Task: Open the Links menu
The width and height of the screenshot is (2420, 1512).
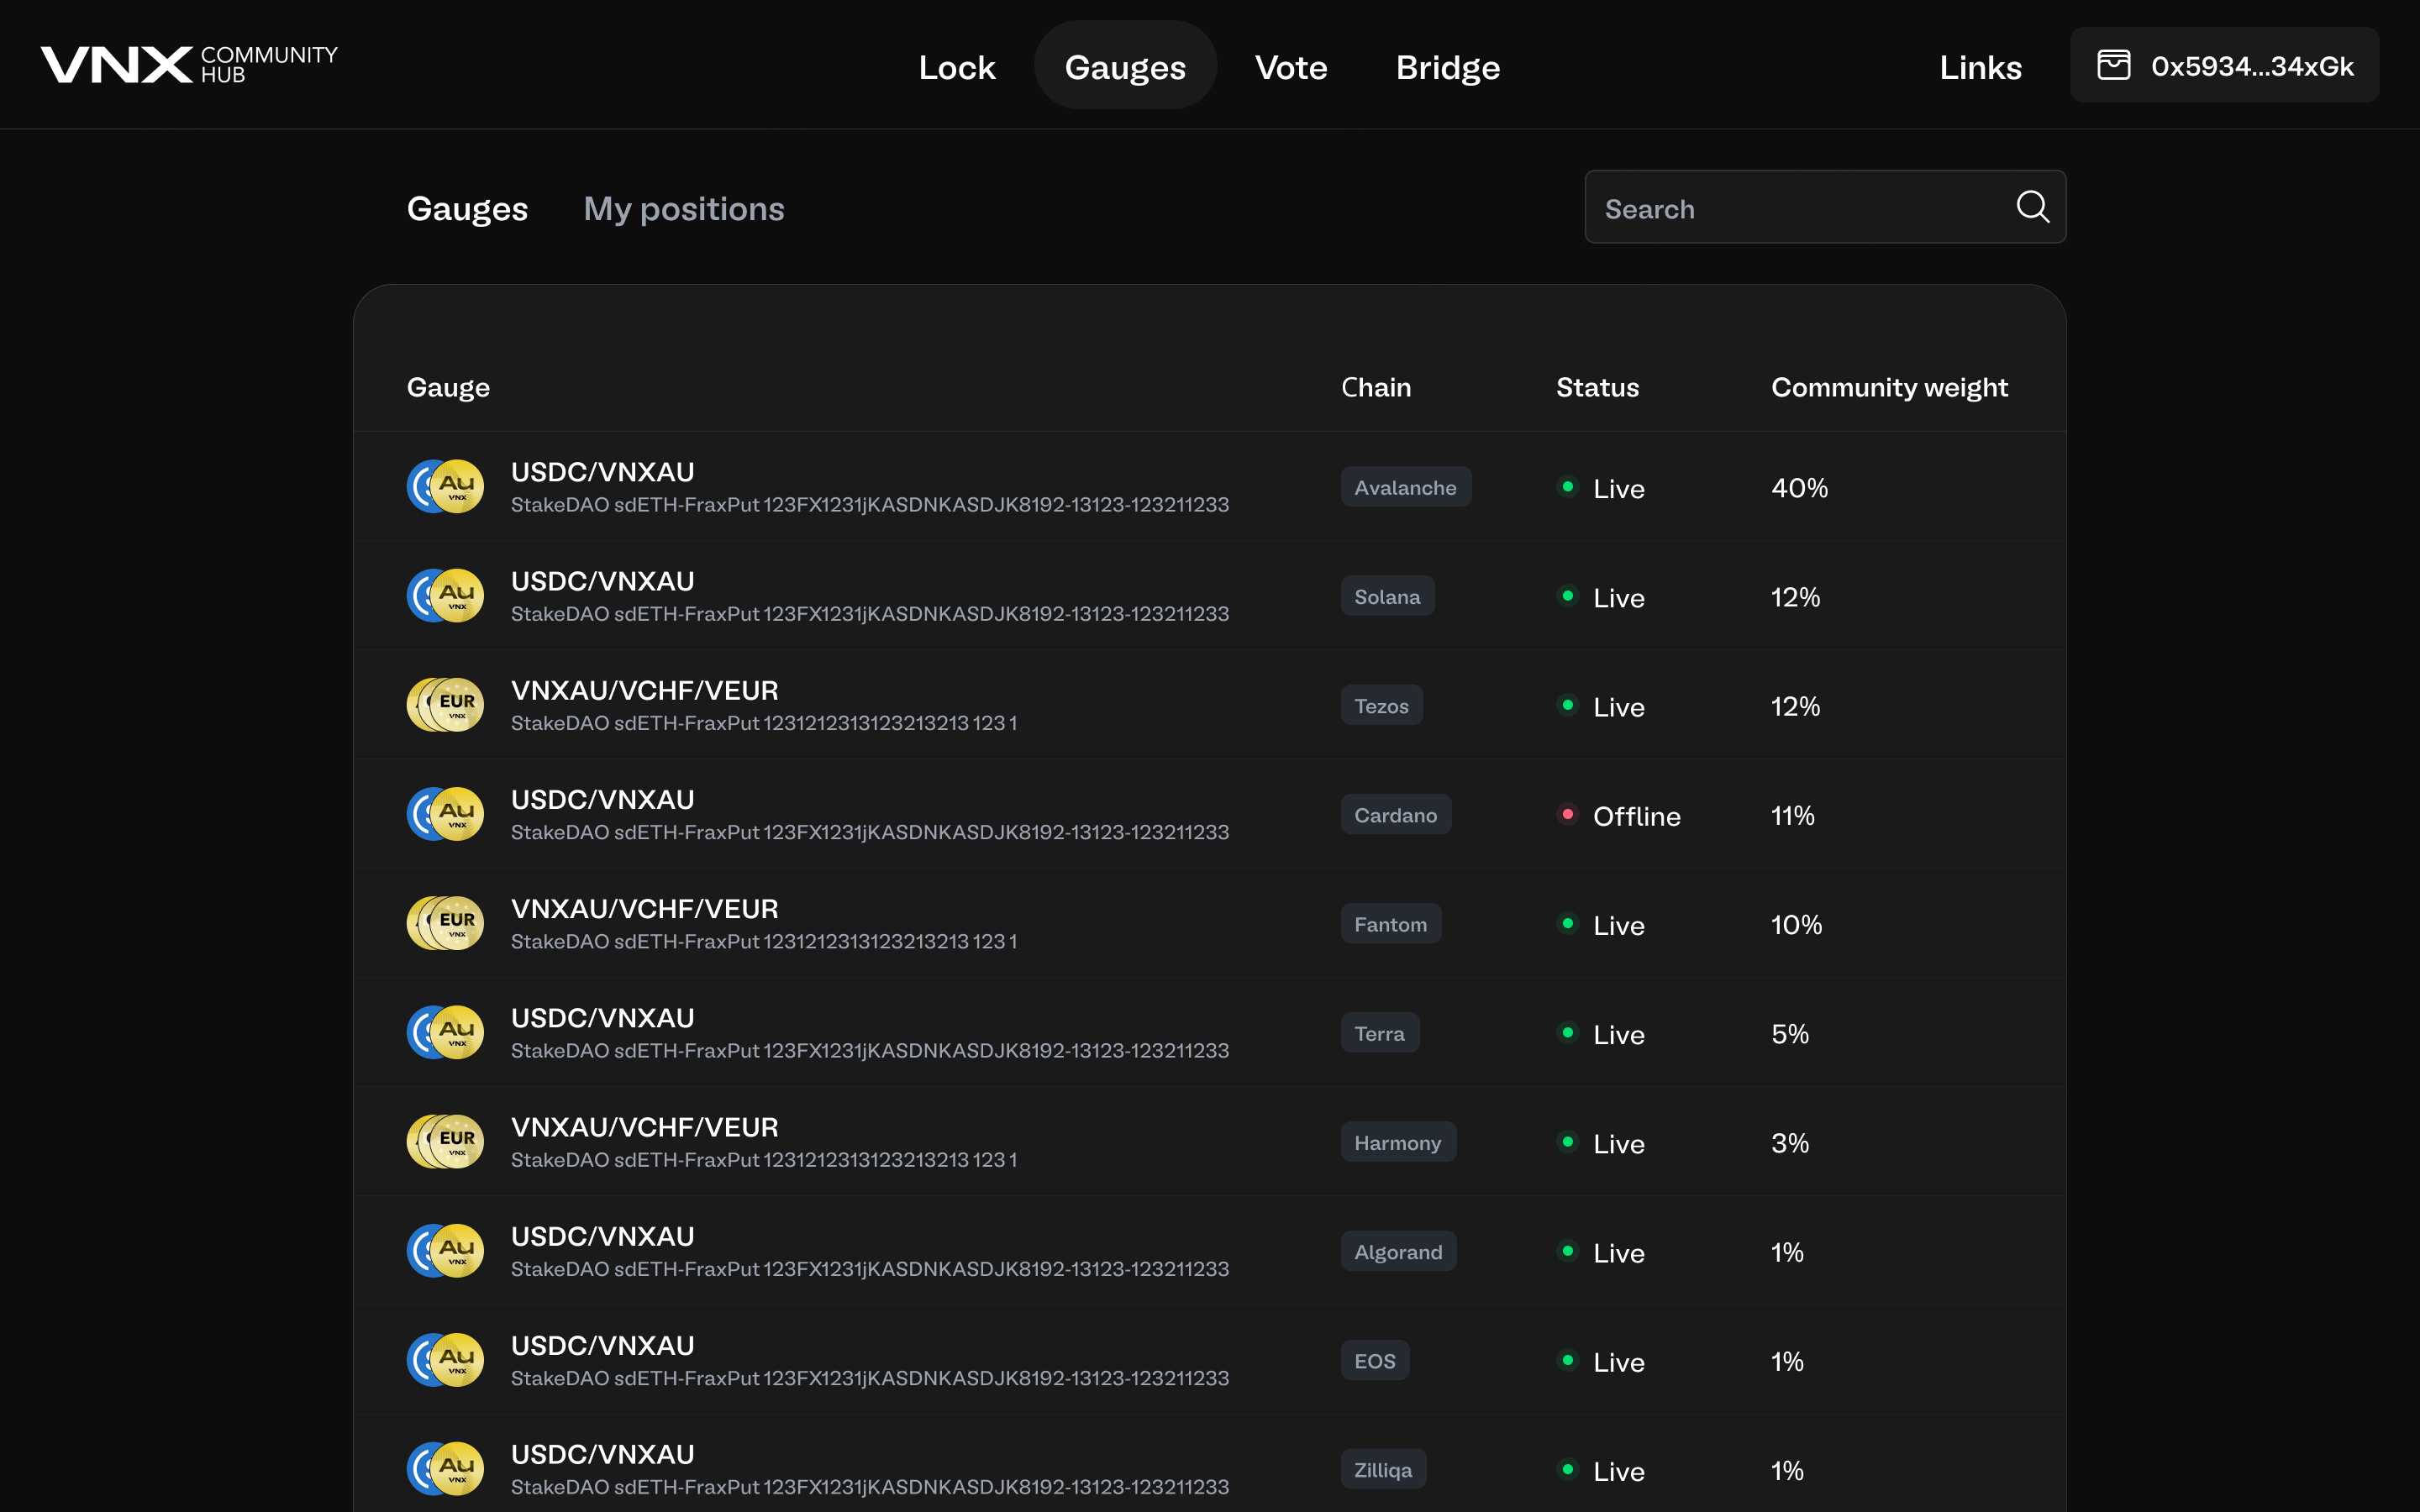Action: click(x=1980, y=67)
